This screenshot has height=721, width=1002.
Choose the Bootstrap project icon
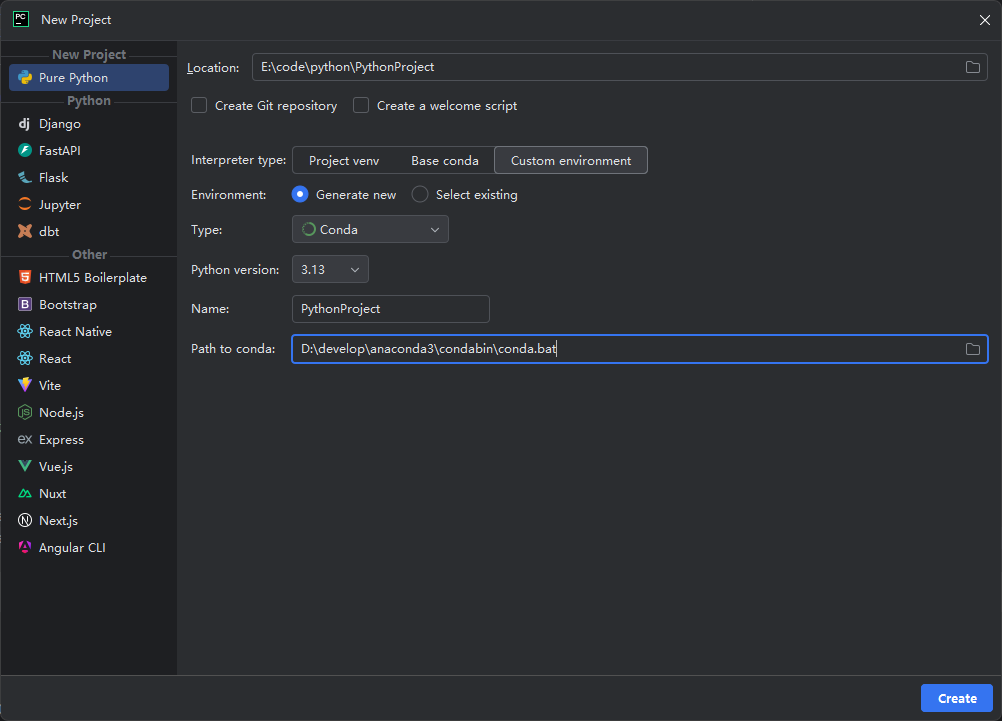point(24,304)
